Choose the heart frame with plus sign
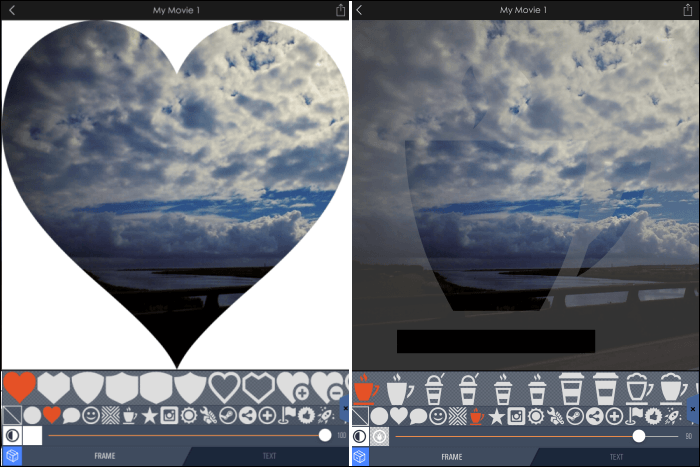 (x=294, y=387)
